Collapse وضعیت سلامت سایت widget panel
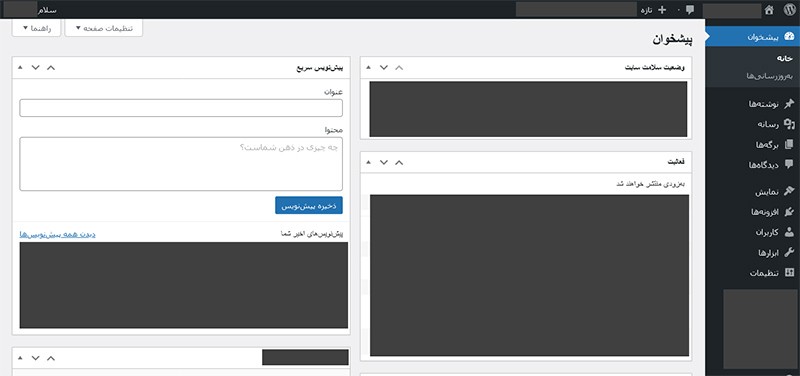Image resolution: width=800 pixels, height=376 pixels. 369,67
